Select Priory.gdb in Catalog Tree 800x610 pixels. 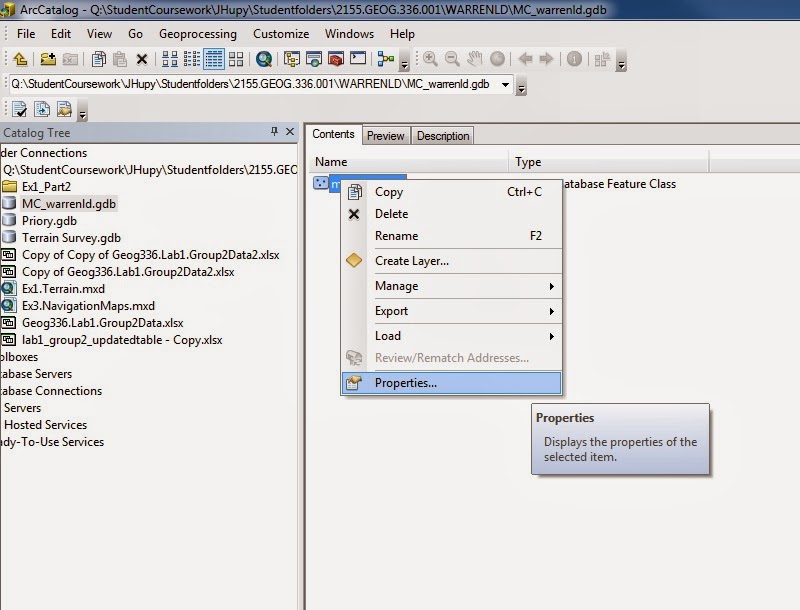(49, 221)
